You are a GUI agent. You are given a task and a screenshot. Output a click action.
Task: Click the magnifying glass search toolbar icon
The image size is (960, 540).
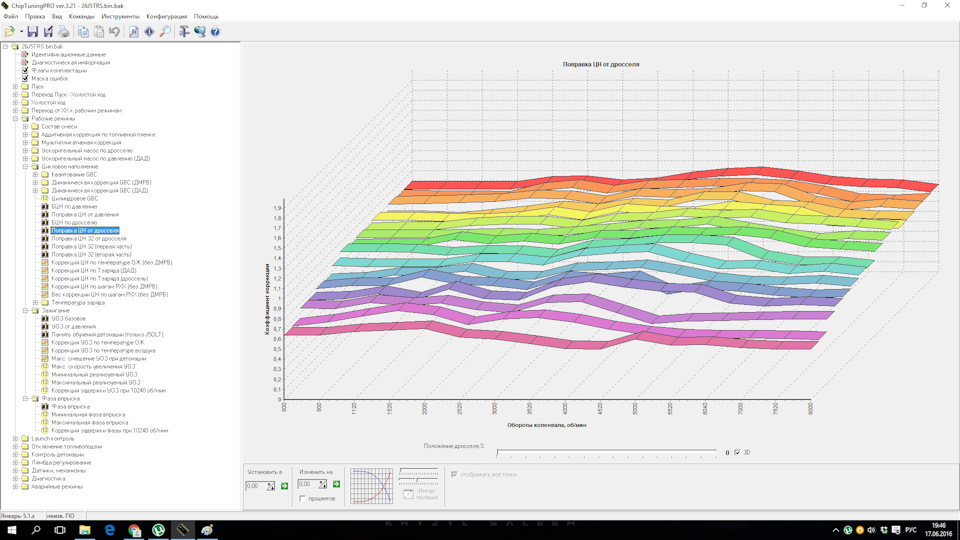click(x=165, y=32)
